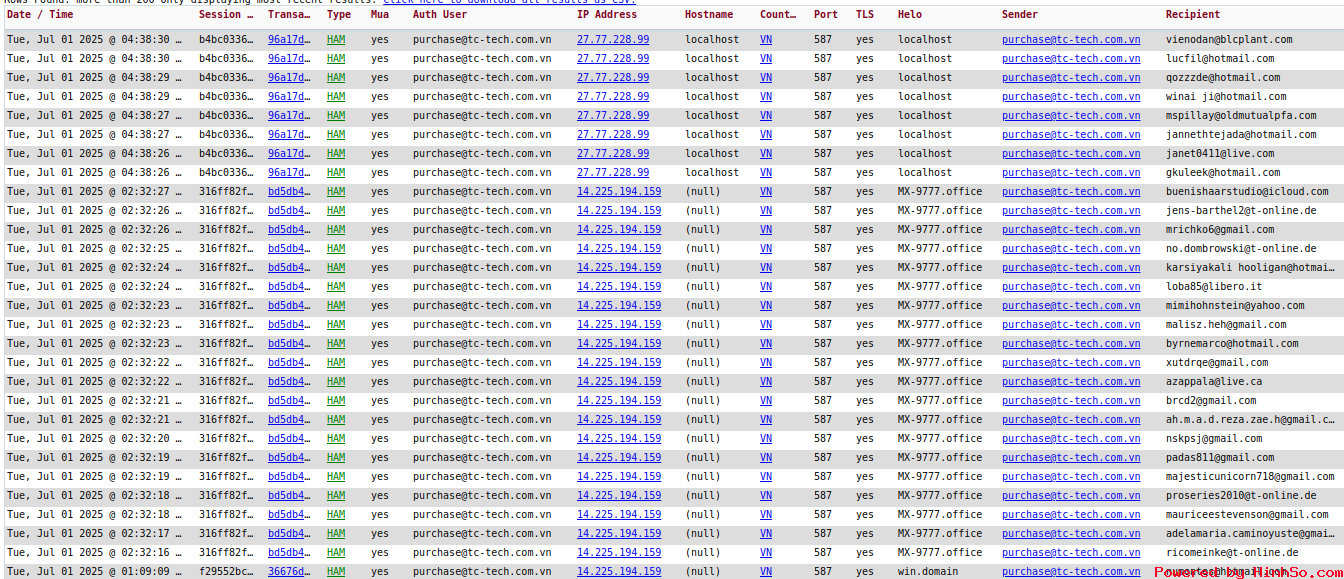Sort by the Port column header
The width and height of the screenshot is (1344, 579).
point(826,15)
